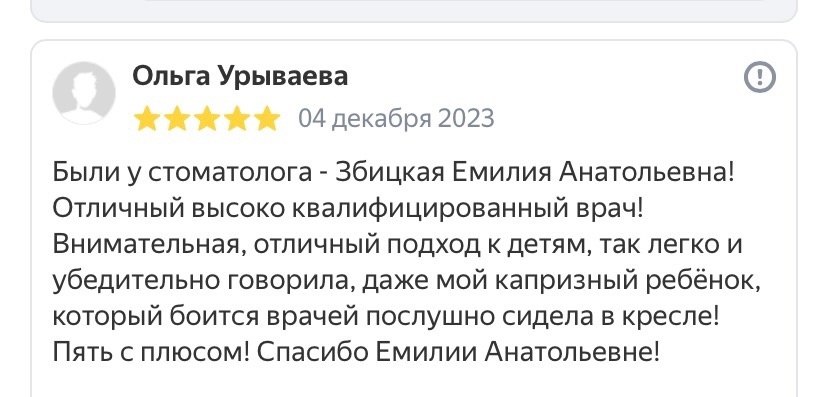Open Ольга Урываева's profile avatar

click(x=84, y=93)
